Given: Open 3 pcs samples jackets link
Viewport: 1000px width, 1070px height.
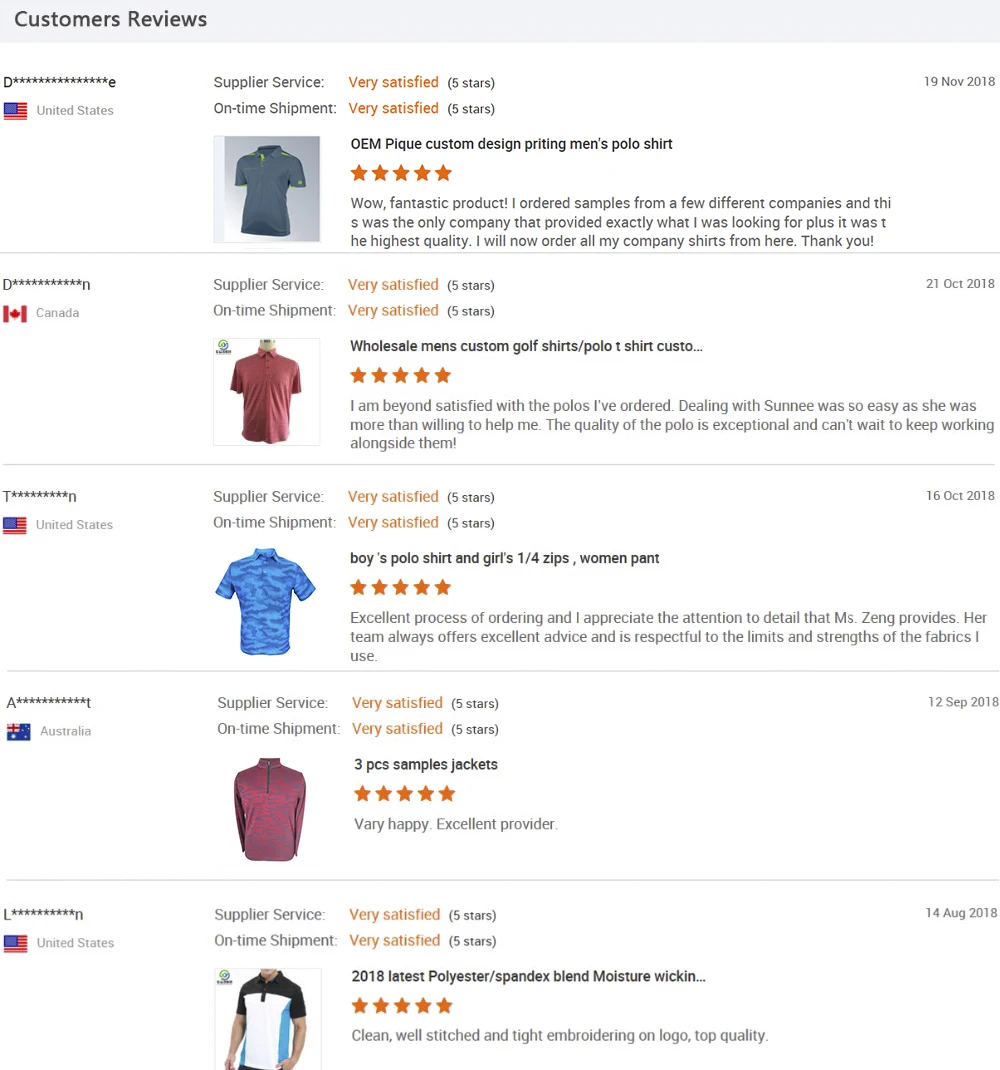Looking at the screenshot, I should tap(426, 765).
